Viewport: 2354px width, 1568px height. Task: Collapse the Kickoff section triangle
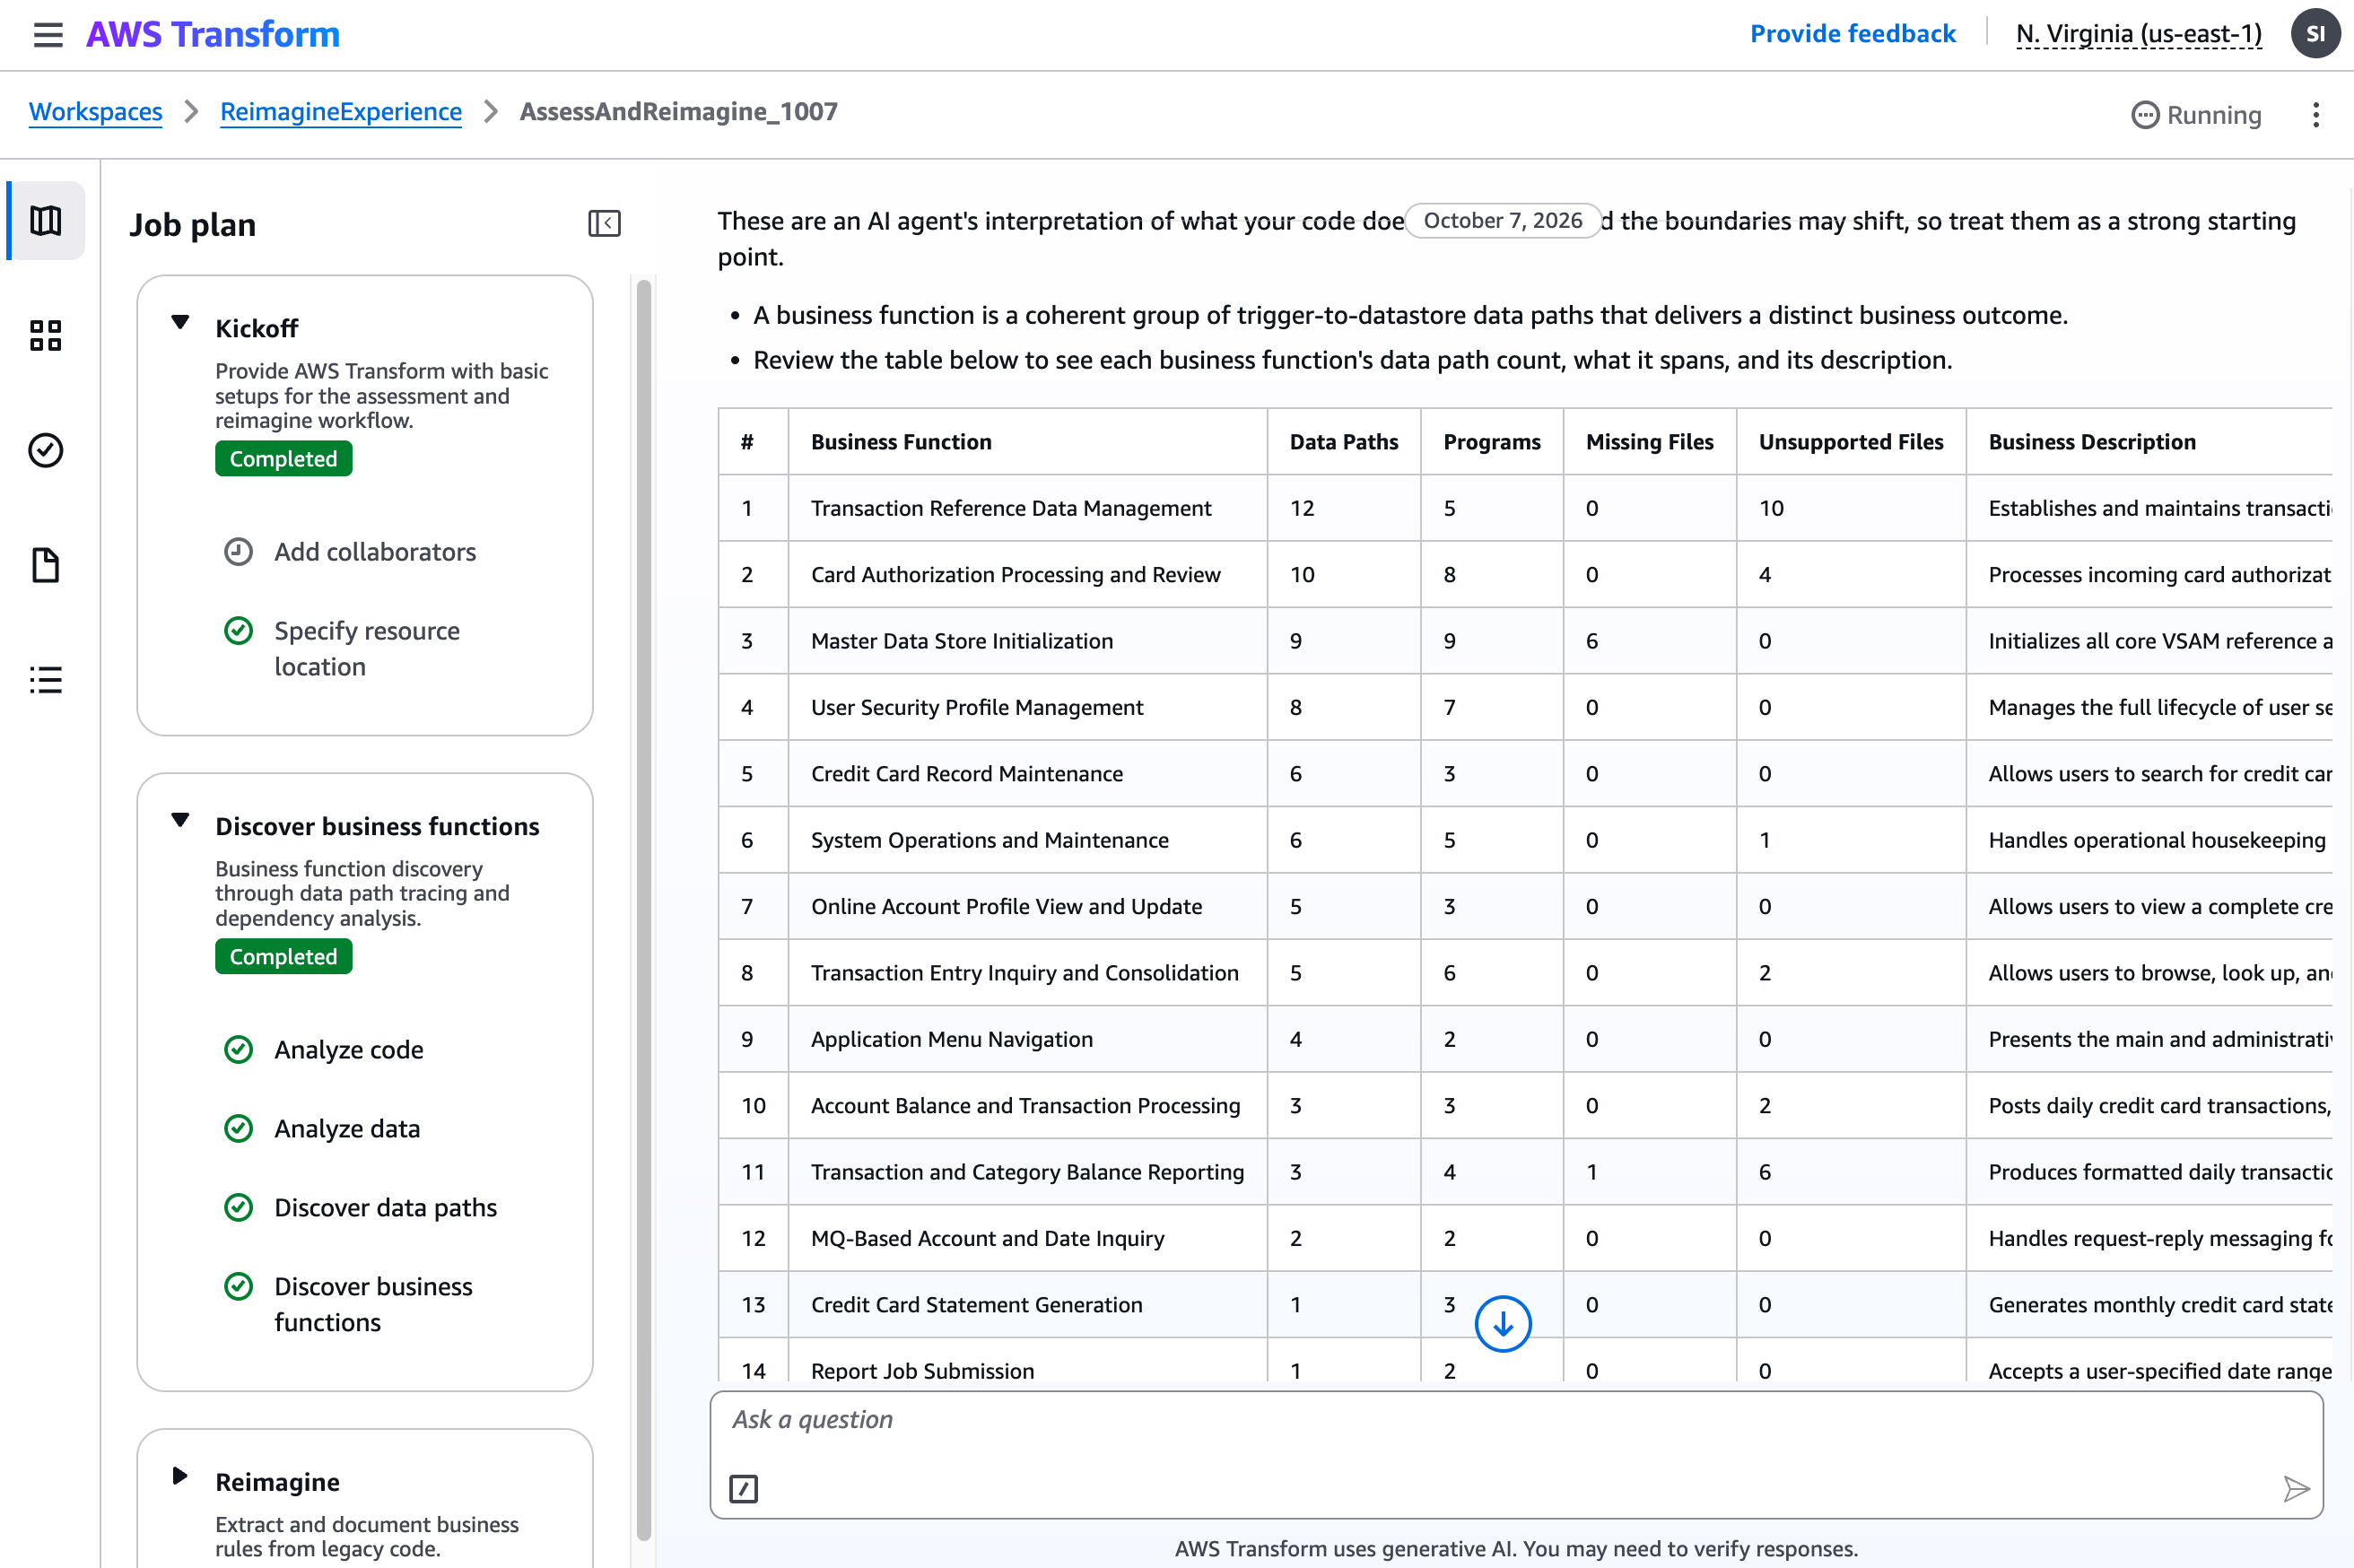click(x=180, y=322)
